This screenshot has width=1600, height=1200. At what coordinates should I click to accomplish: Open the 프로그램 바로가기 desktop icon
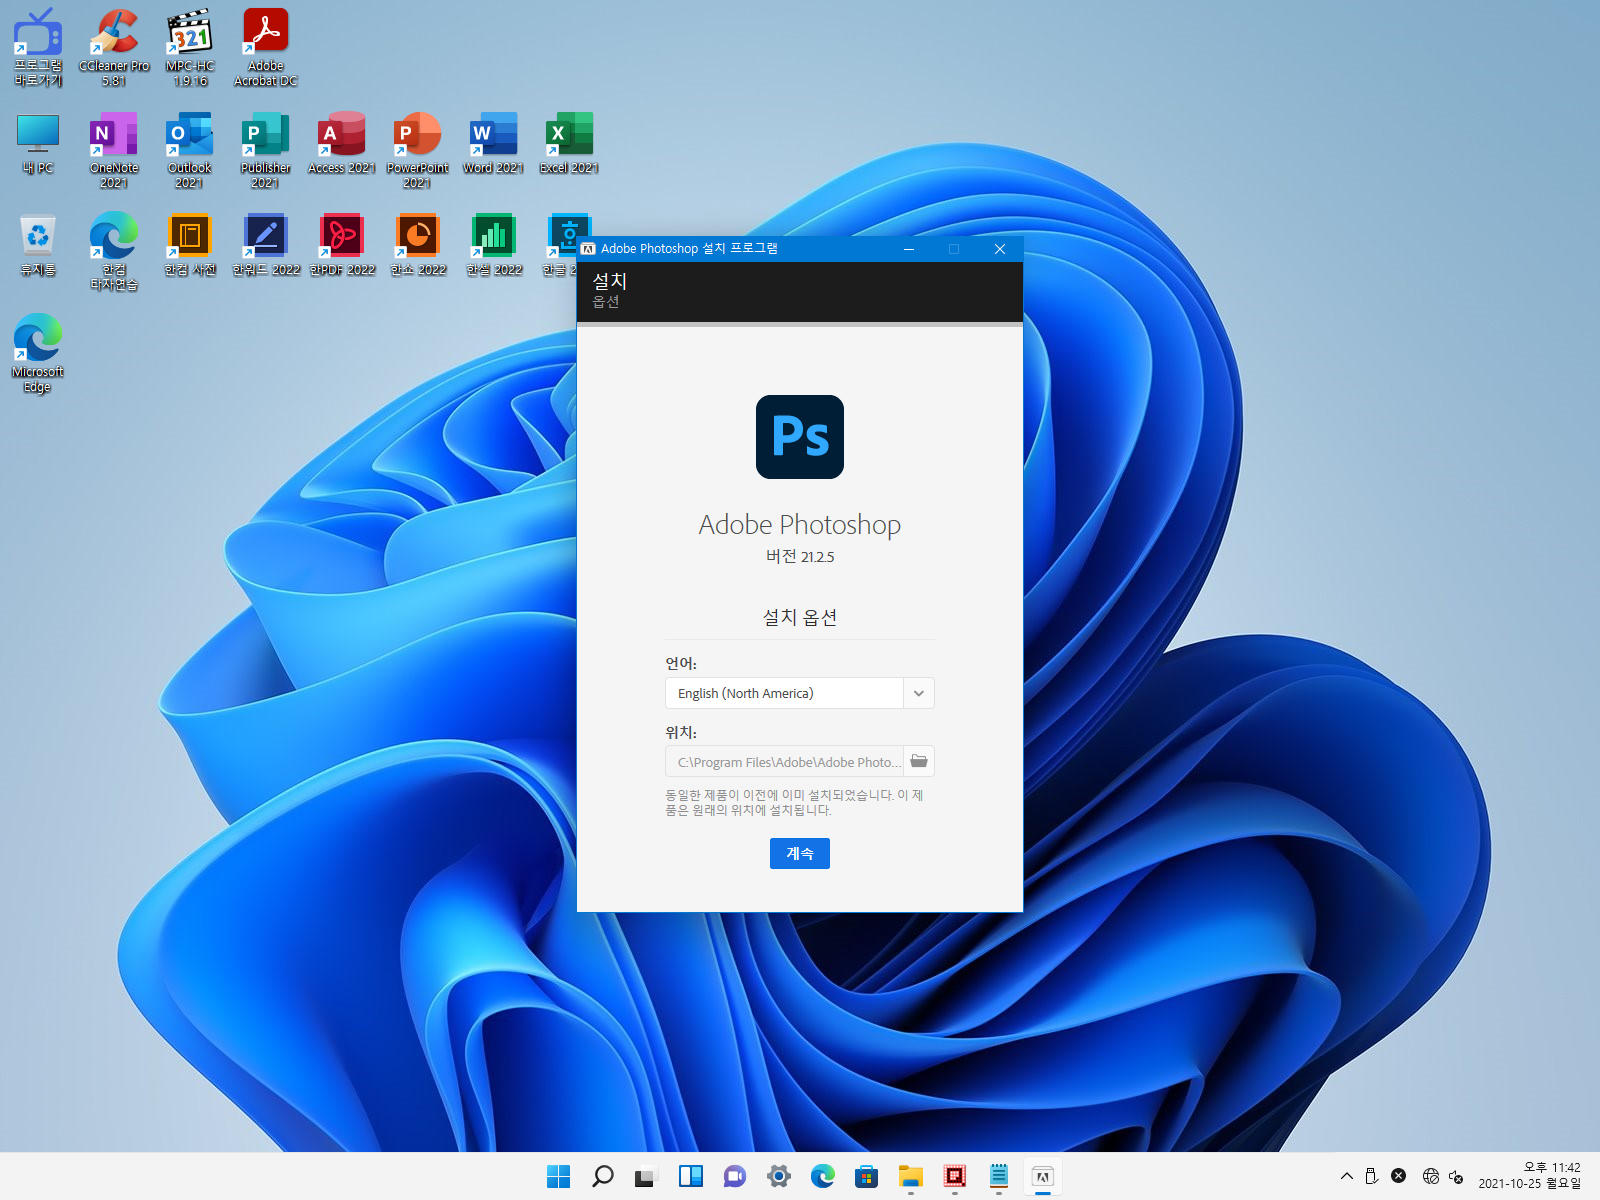pos(38,47)
